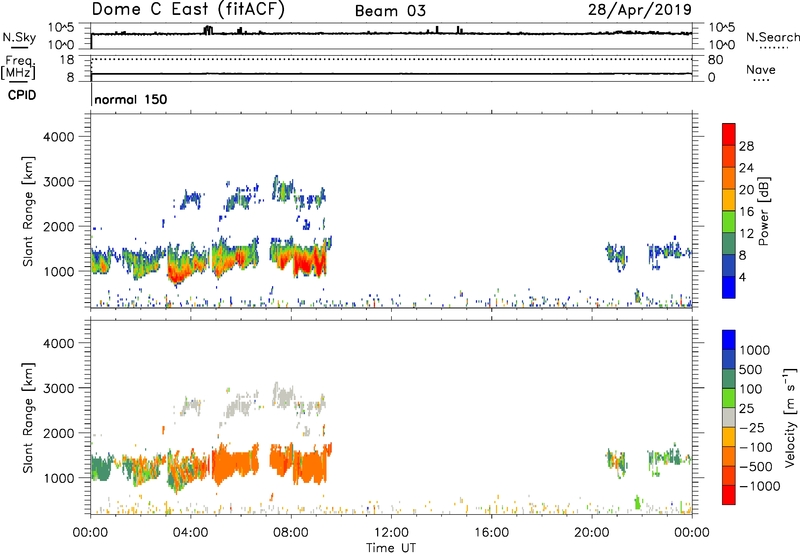Click the date '28/Apr/2019'
The height and width of the screenshot is (554, 800).
pyautogui.click(x=640, y=10)
